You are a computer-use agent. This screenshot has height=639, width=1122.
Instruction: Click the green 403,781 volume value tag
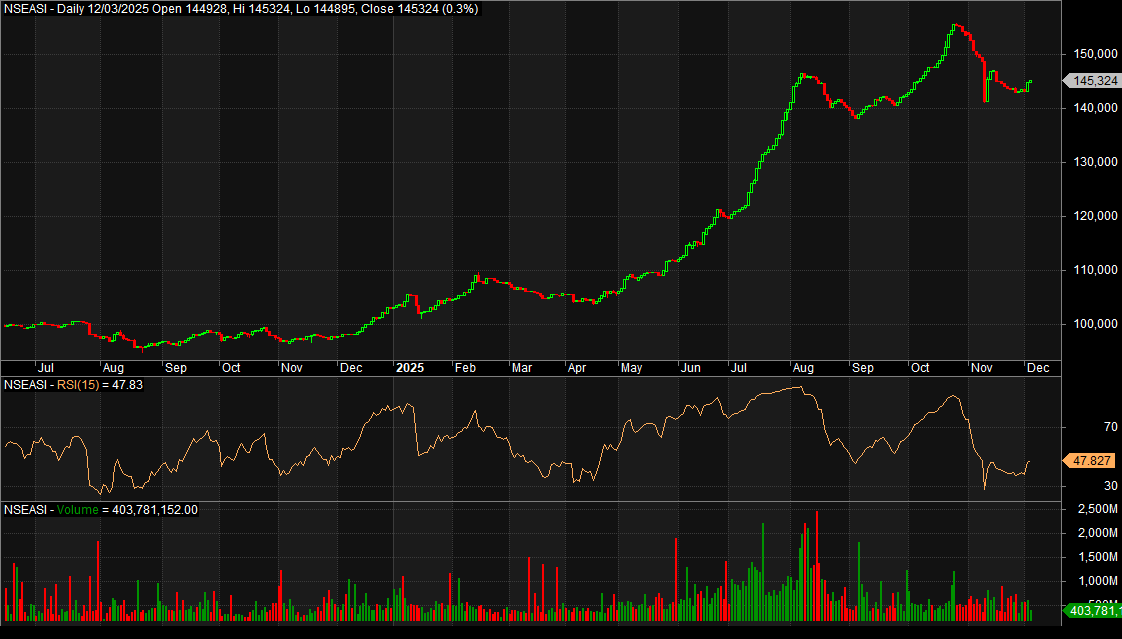pyautogui.click(x=1094, y=610)
